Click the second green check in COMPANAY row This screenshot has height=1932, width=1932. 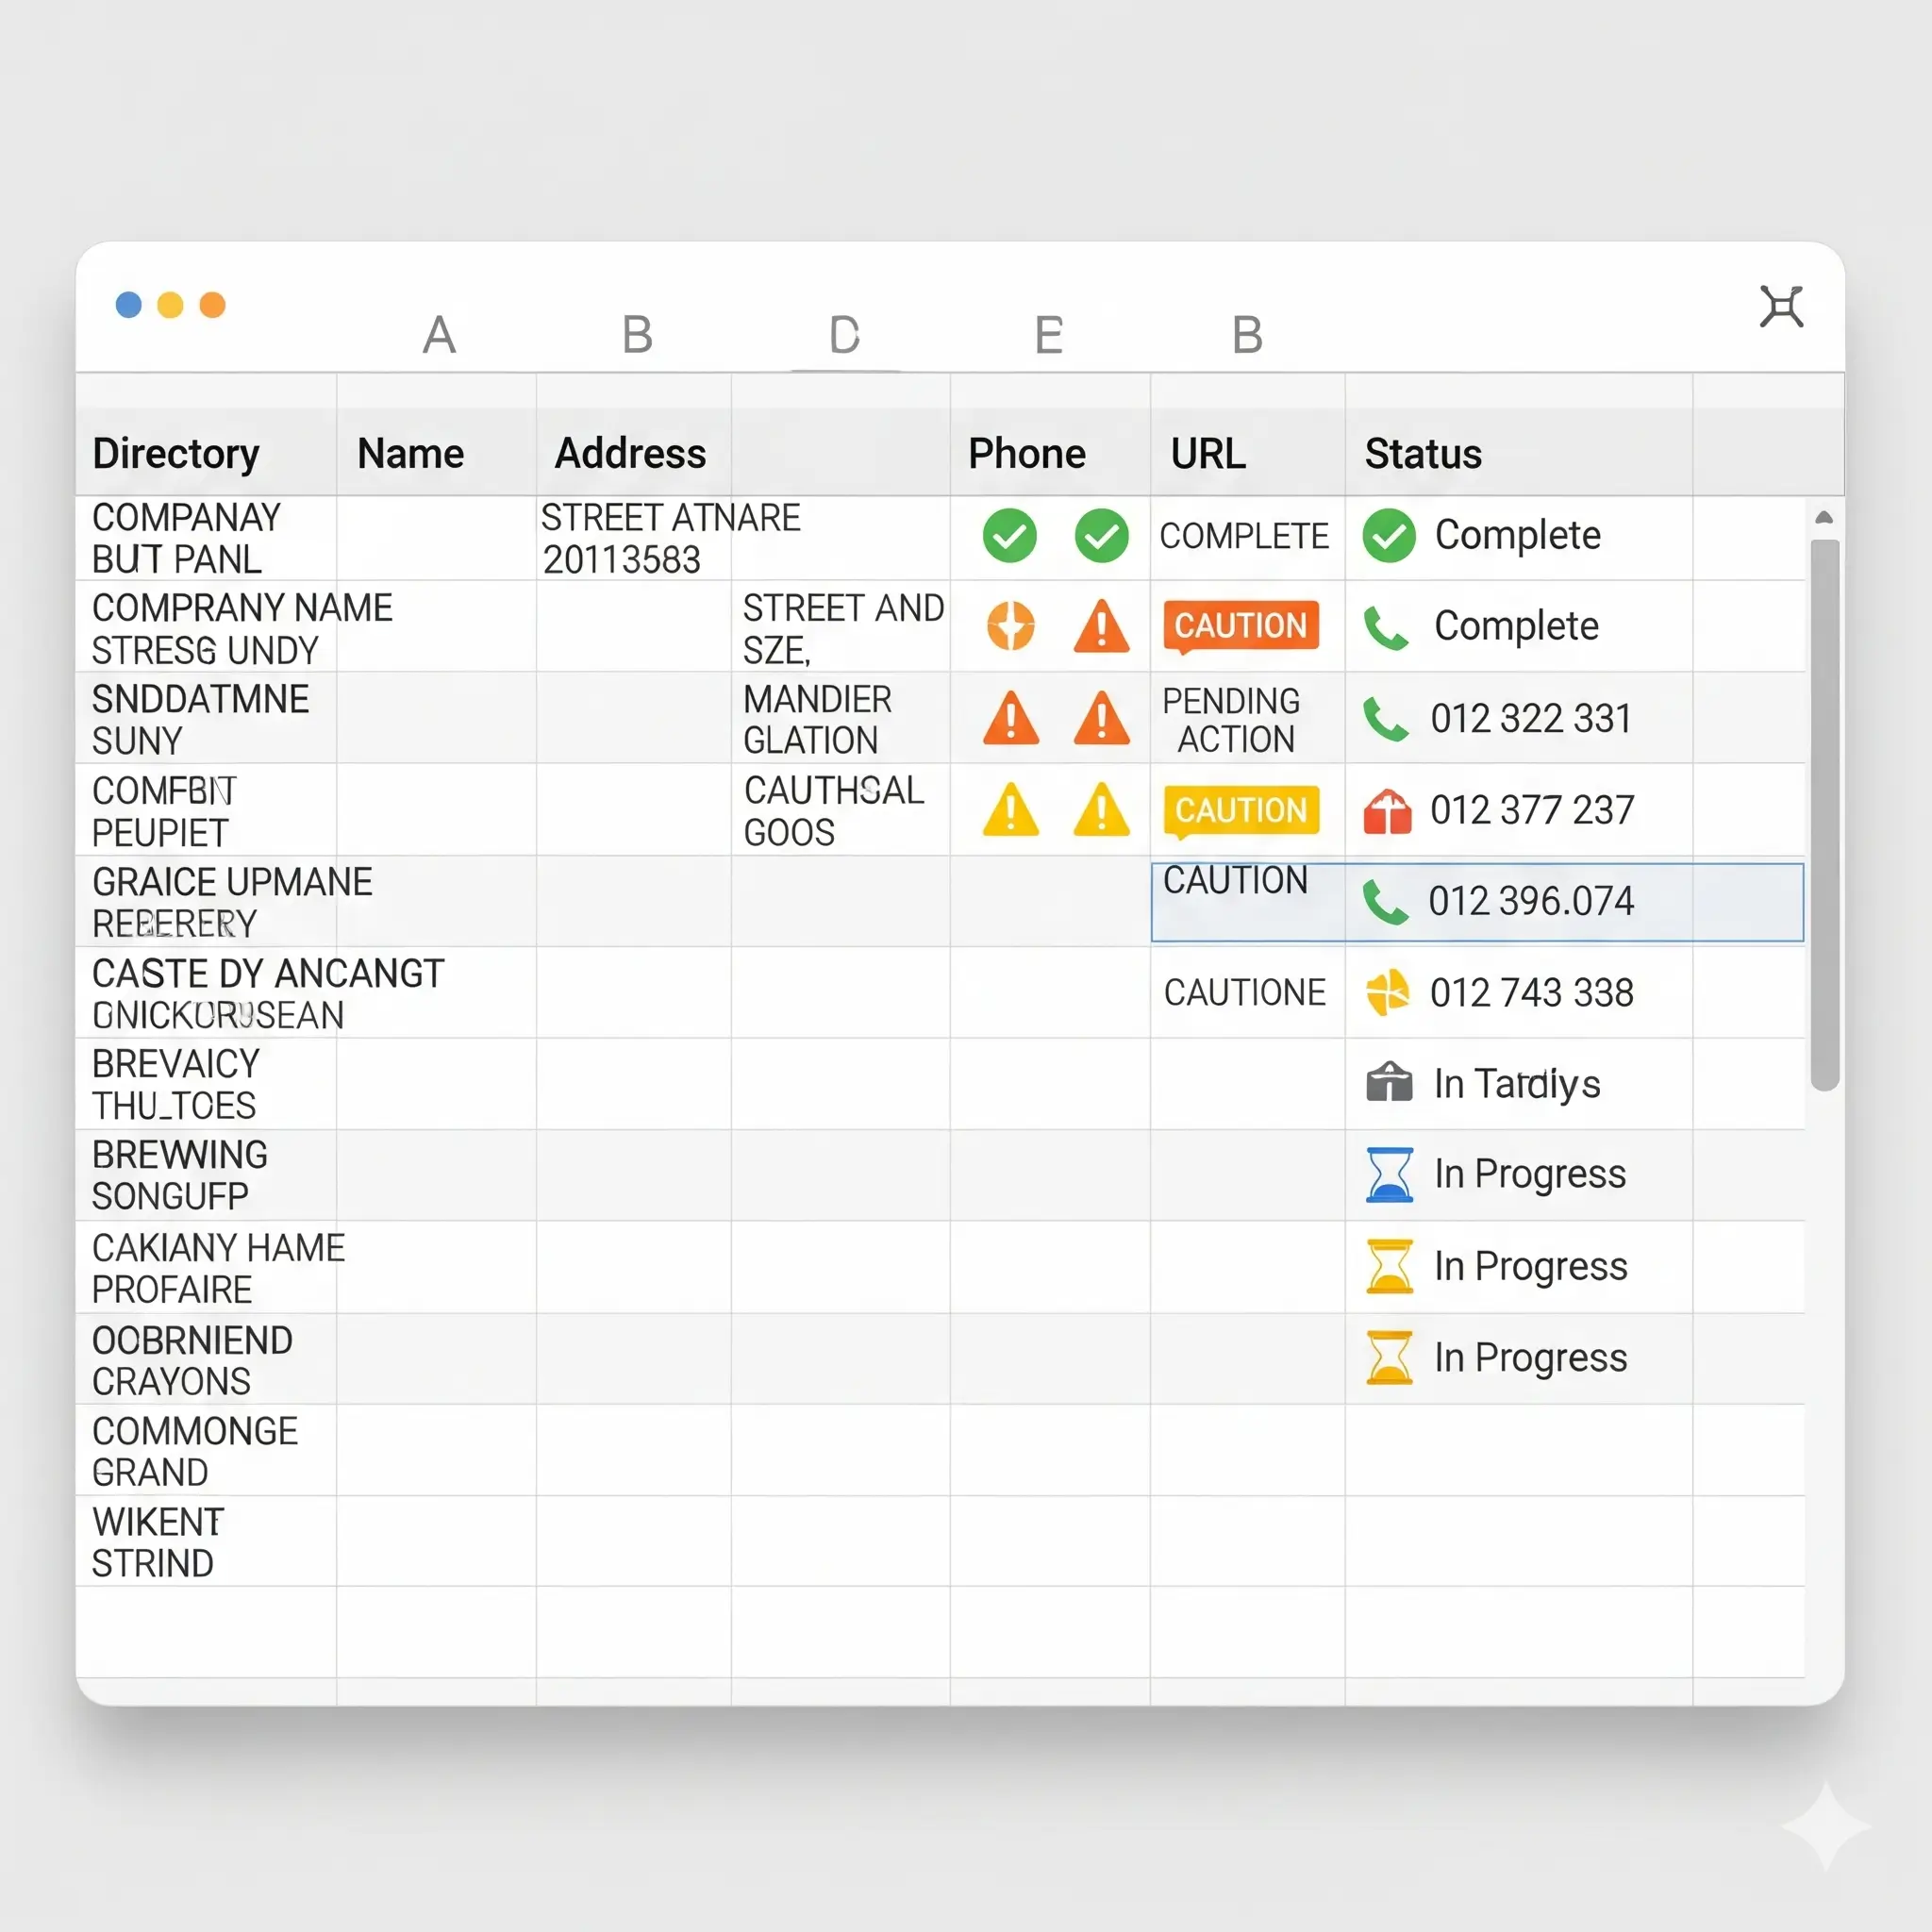point(1102,535)
